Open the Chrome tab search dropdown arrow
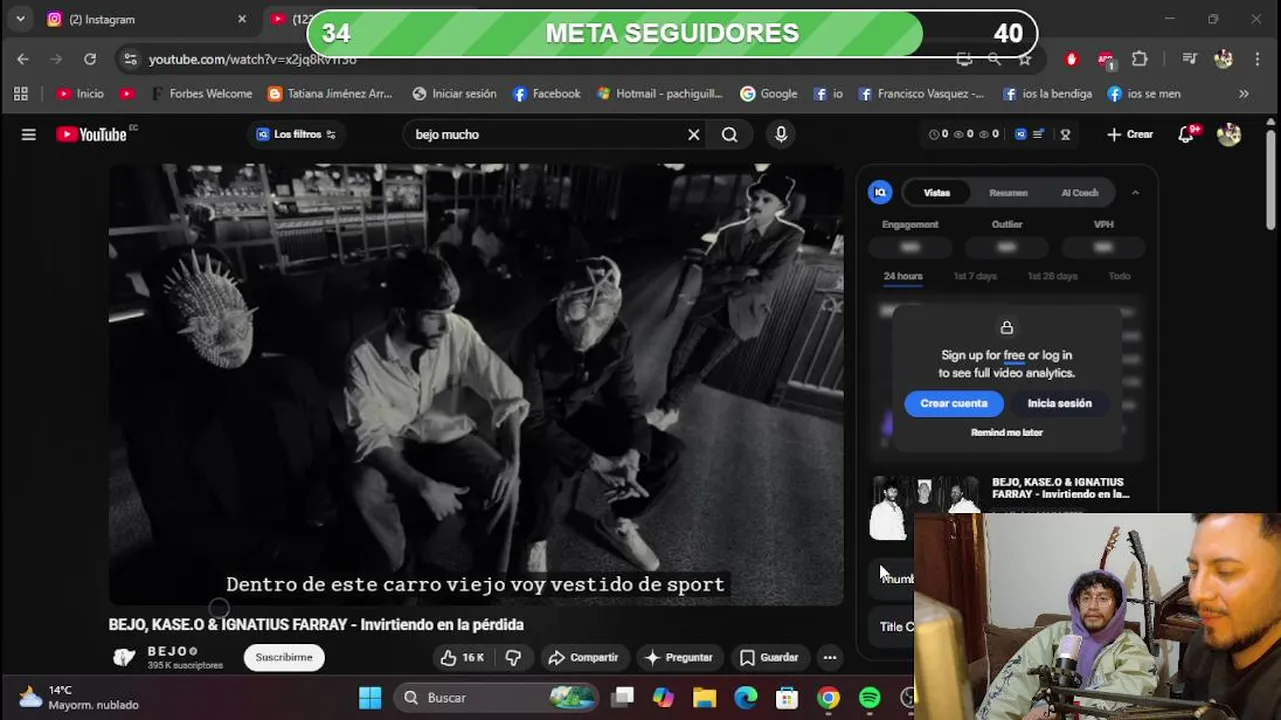 click(20, 19)
